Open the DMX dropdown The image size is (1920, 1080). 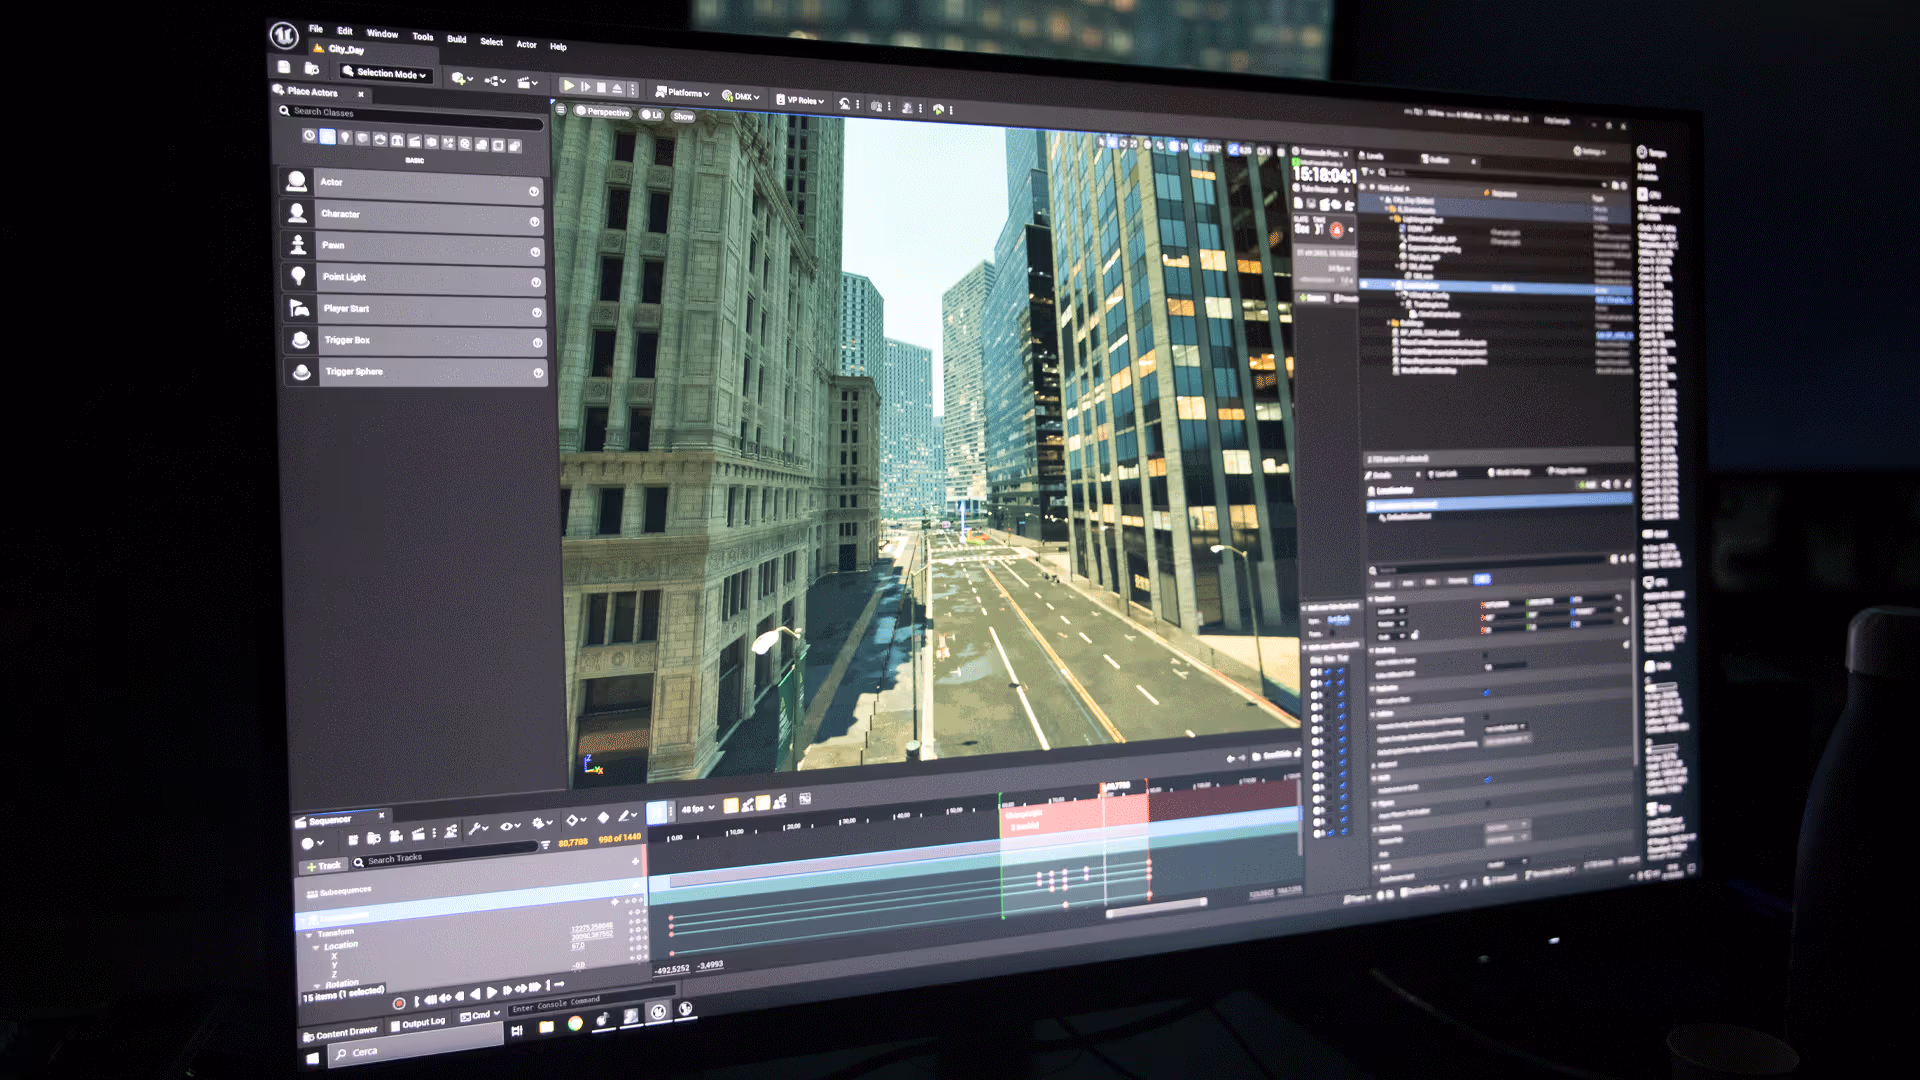click(x=741, y=97)
